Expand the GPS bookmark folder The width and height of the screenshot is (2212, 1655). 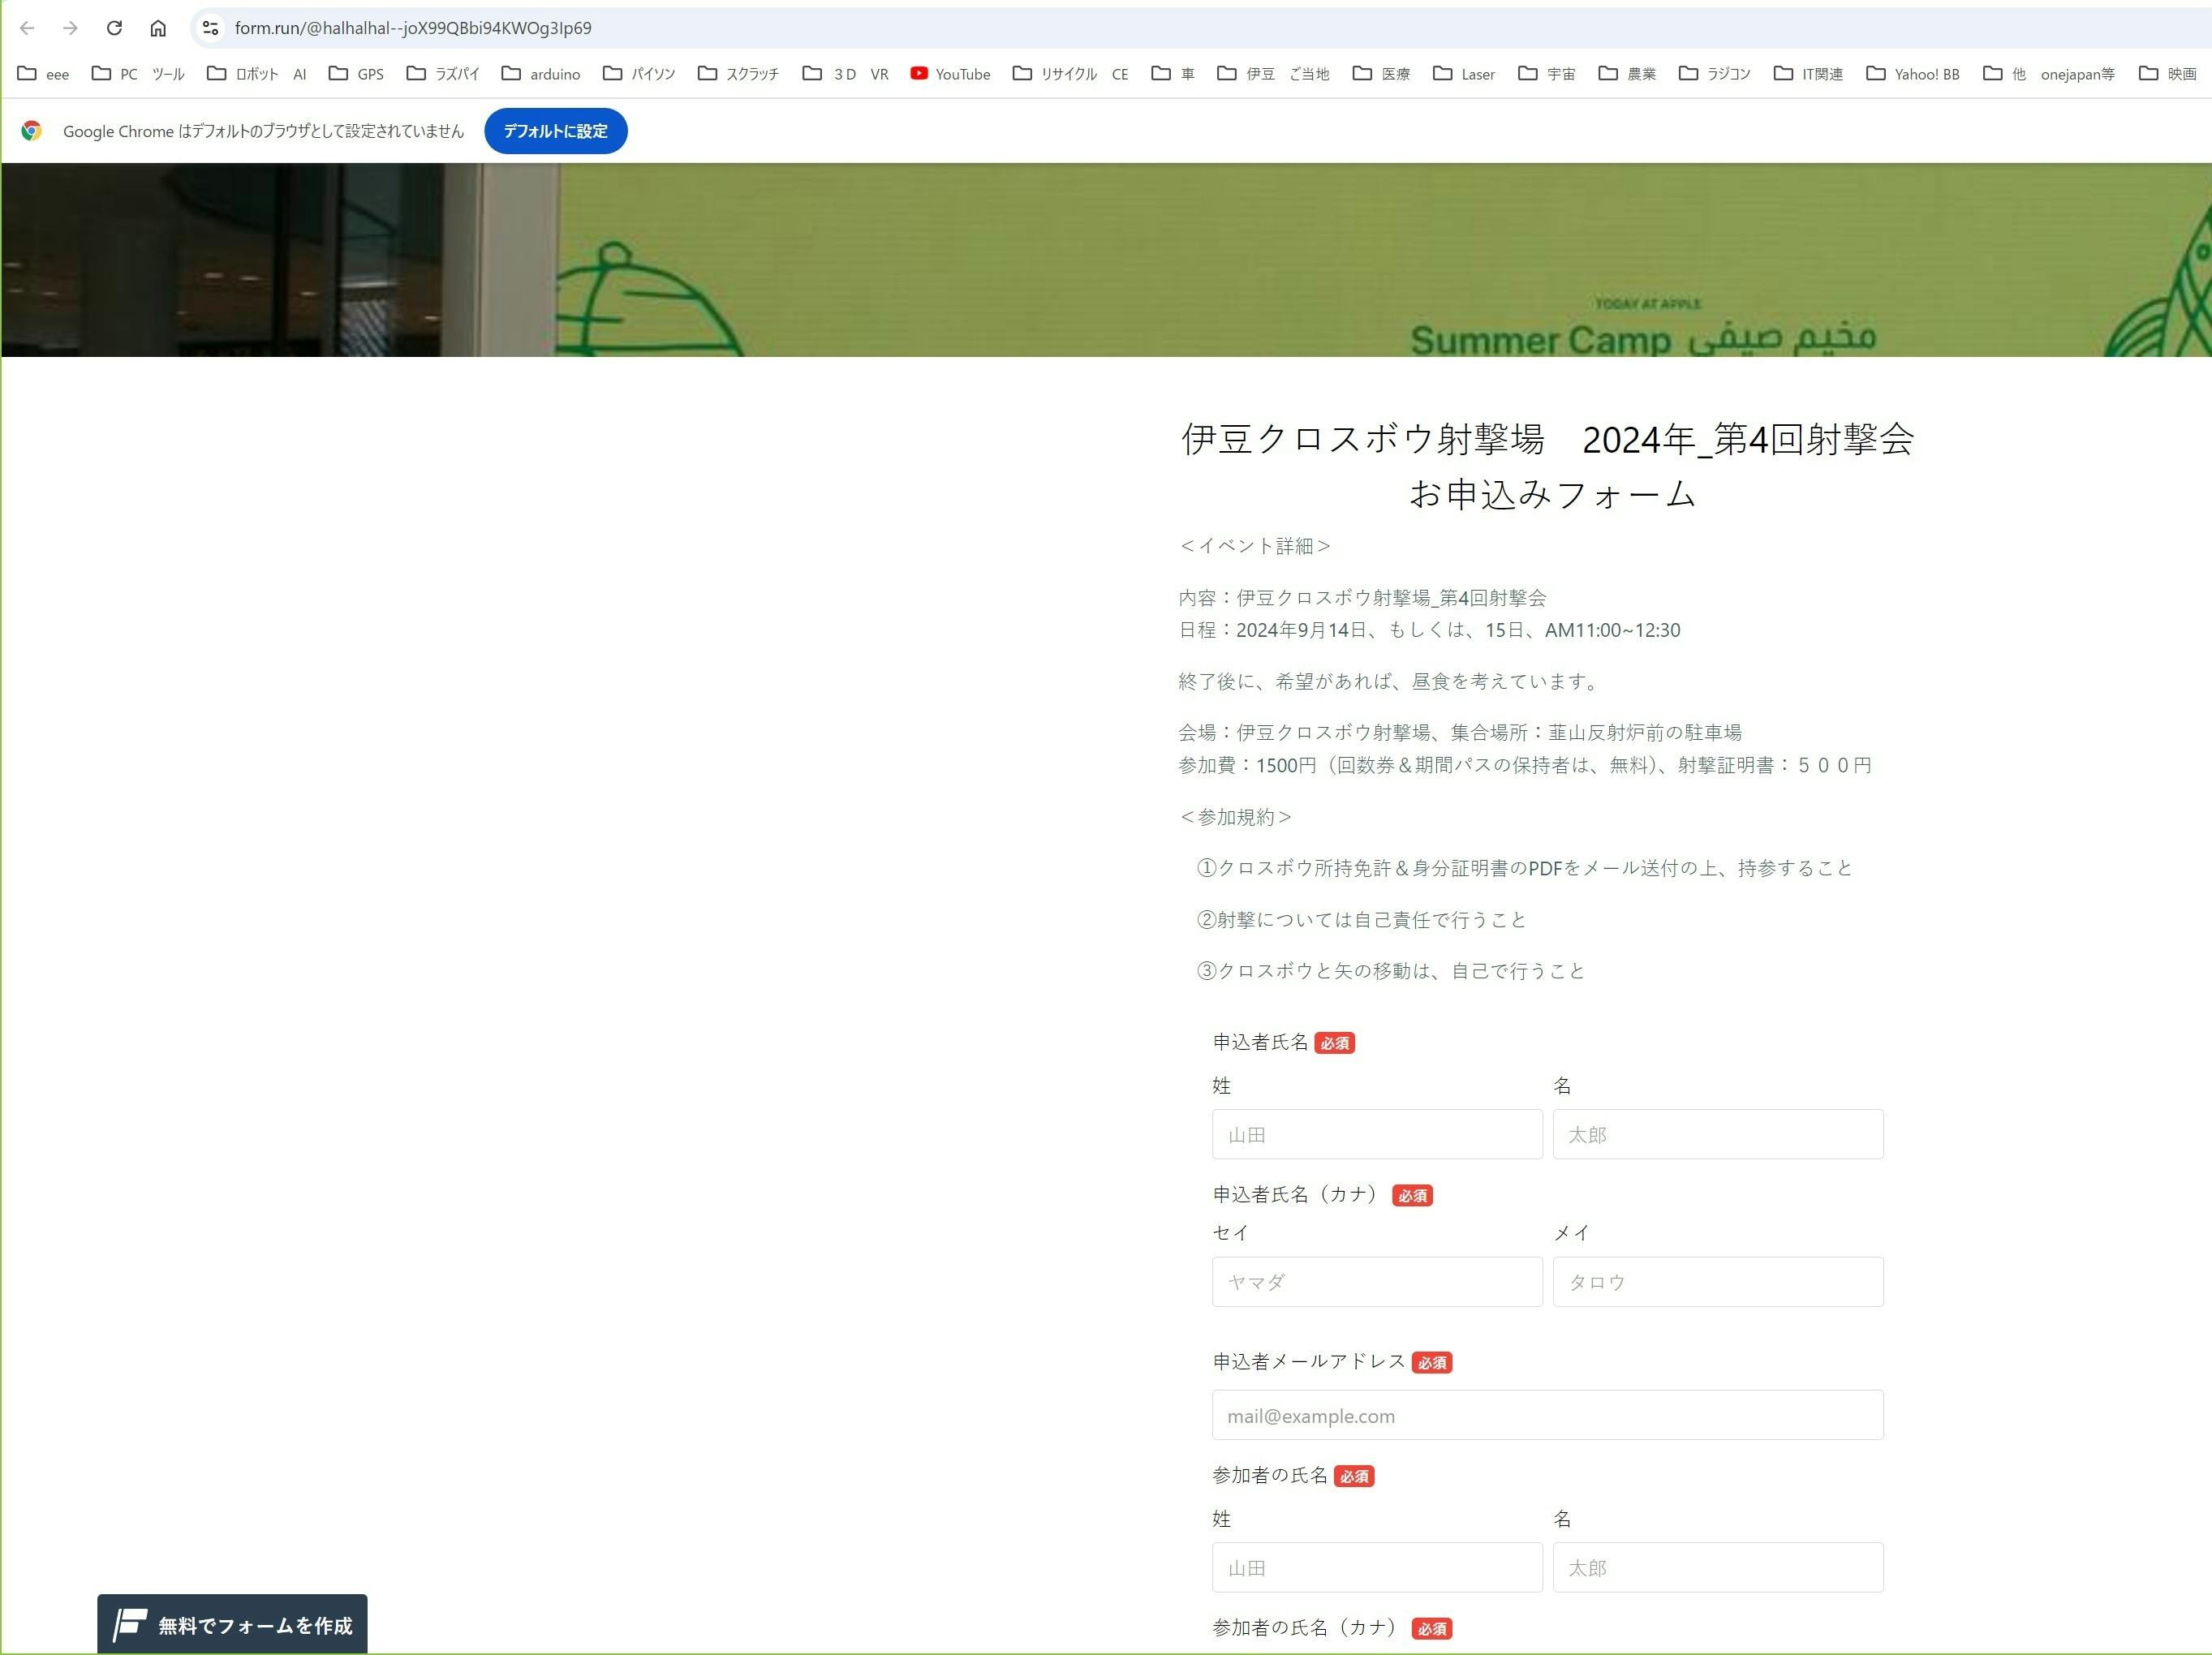(357, 74)
